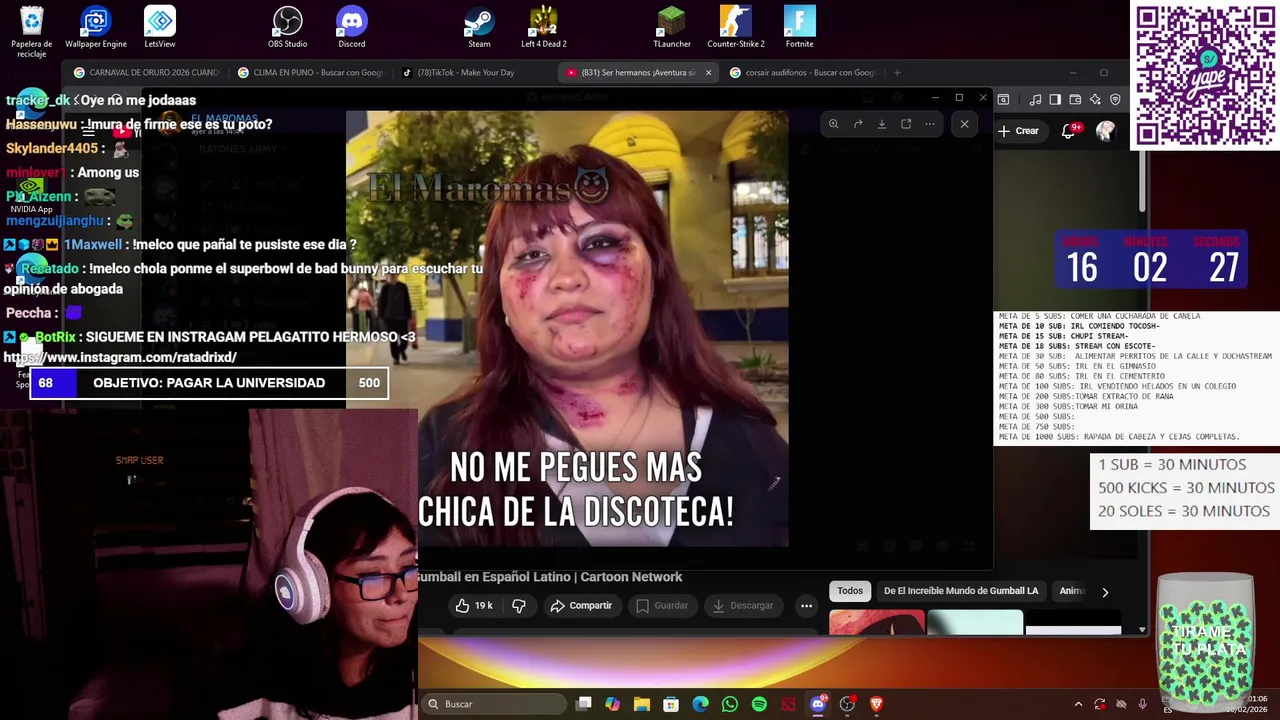Open Task View on the taskbar
The image size is (1280, 720).
click(x=584, y=704)
